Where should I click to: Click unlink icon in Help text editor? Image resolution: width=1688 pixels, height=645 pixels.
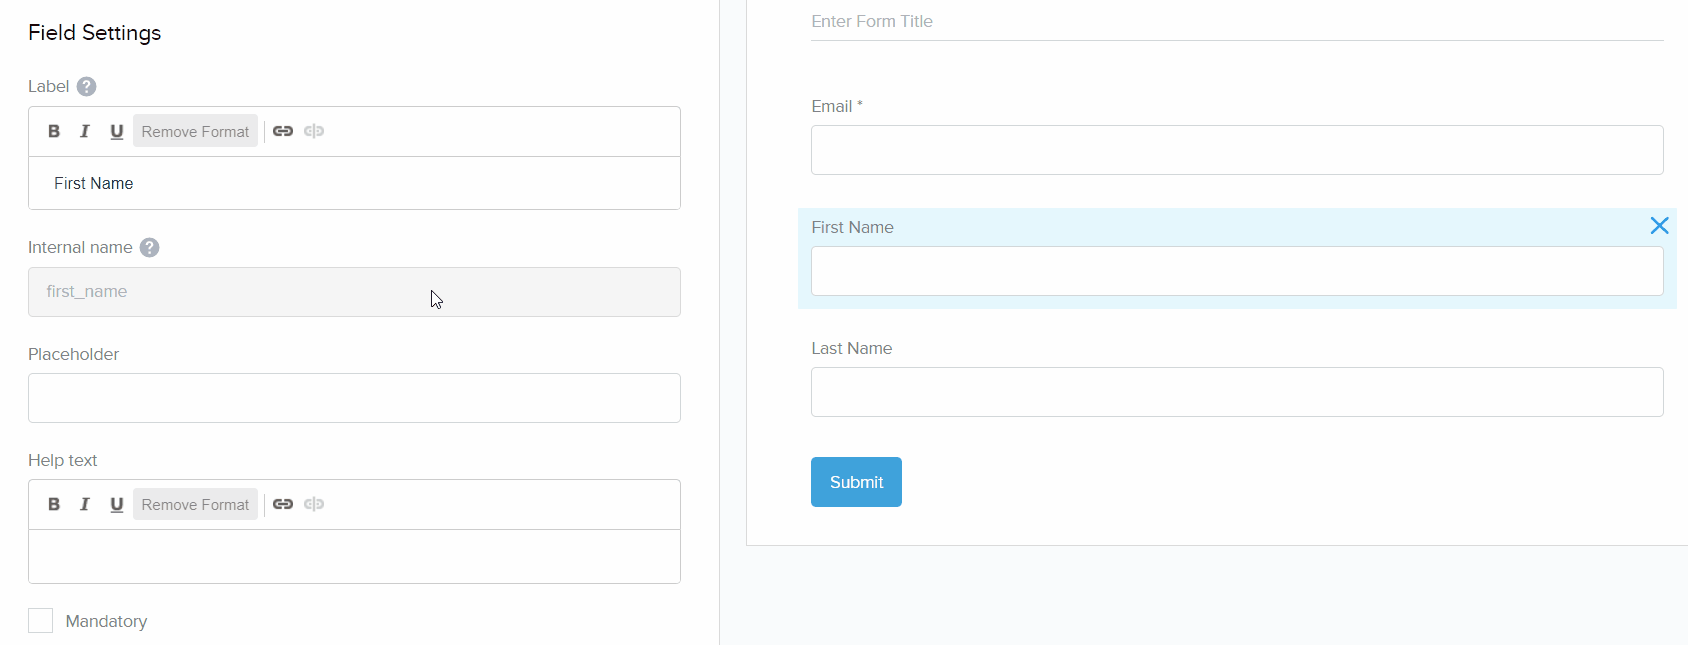[x=314, y=504]
